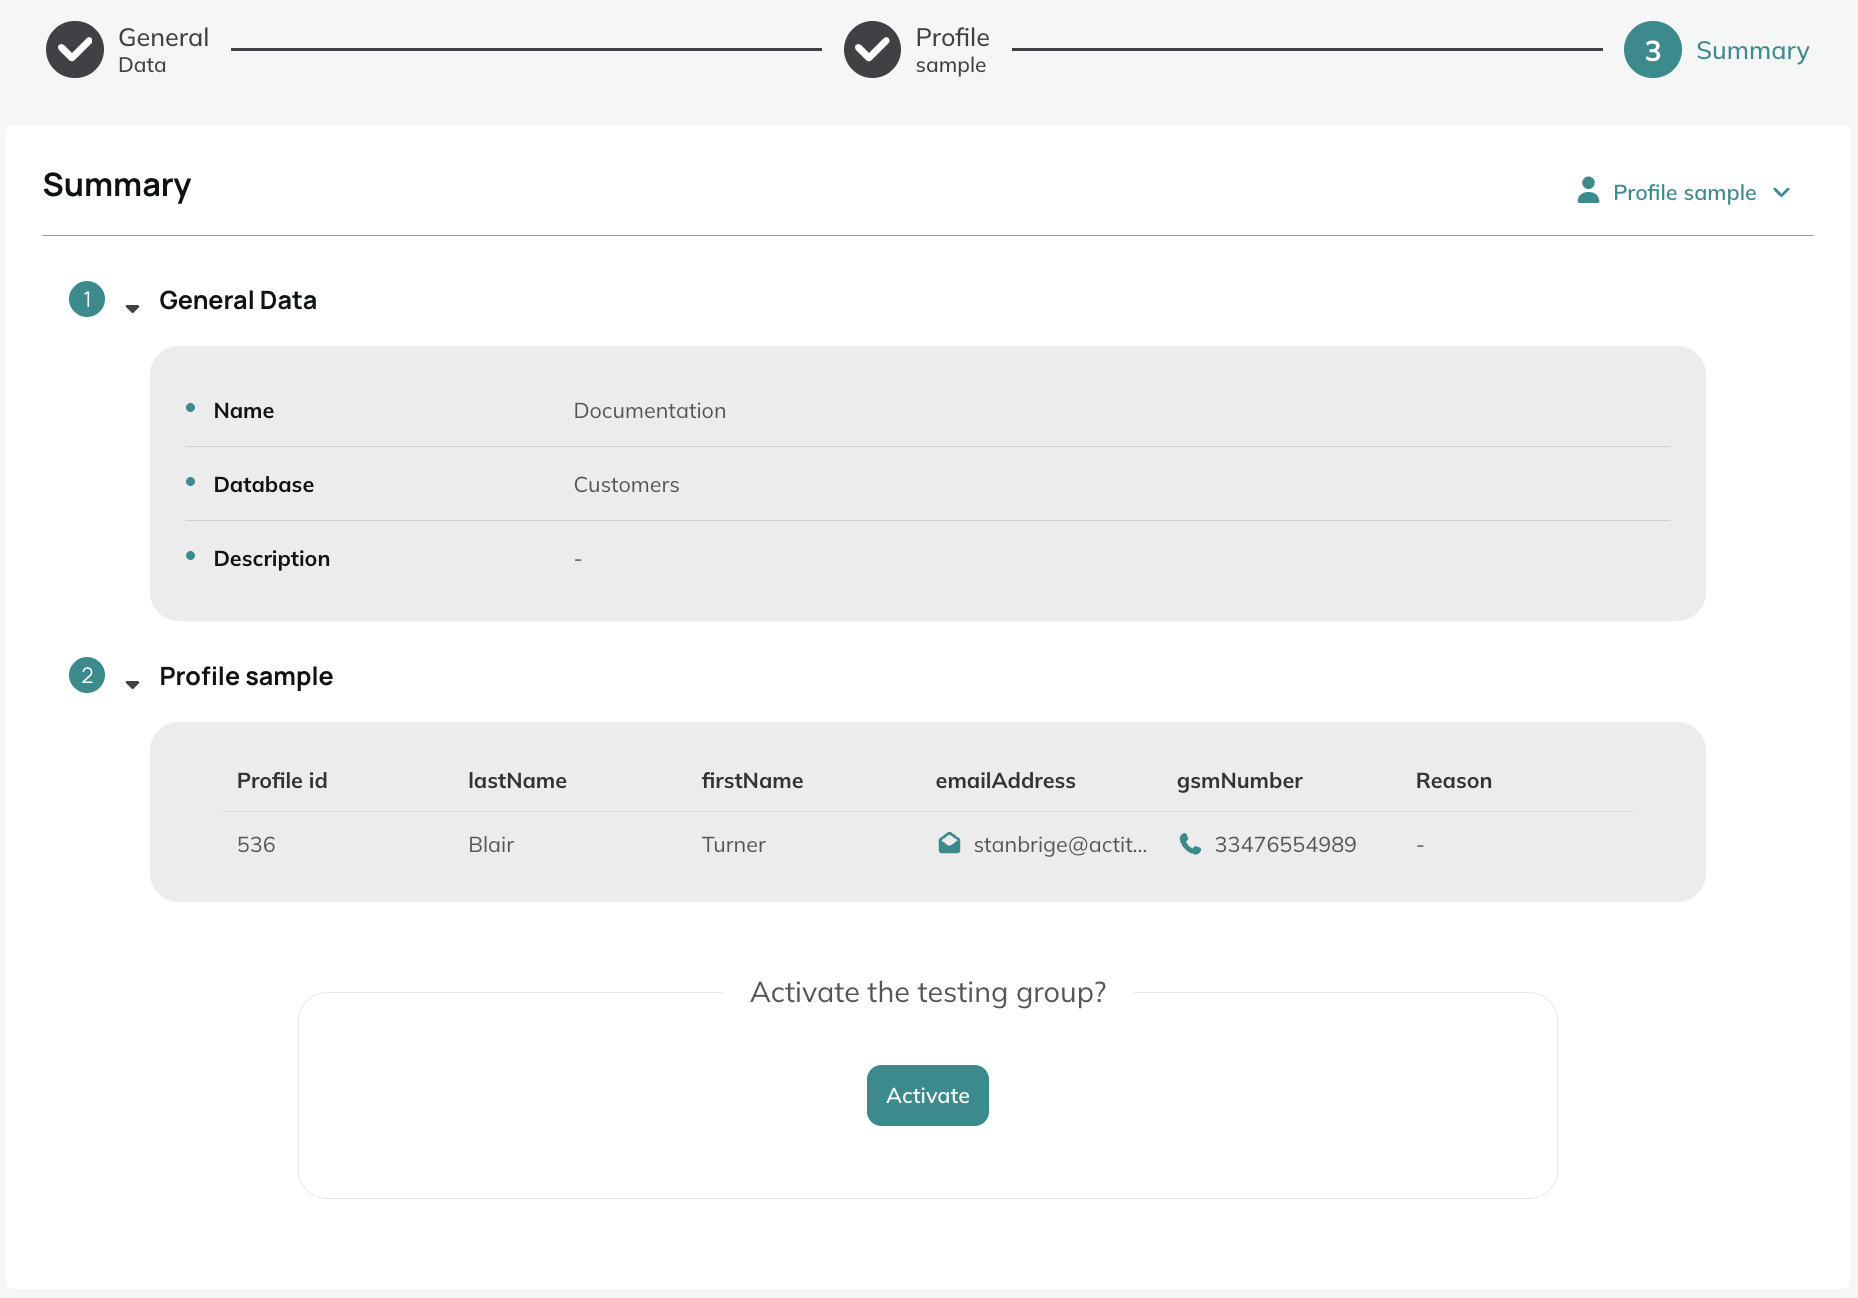This screenshot has height=1298, width=1858.
Task: Click the email envelope icon in the profile row
Action: tap(949, 843)
